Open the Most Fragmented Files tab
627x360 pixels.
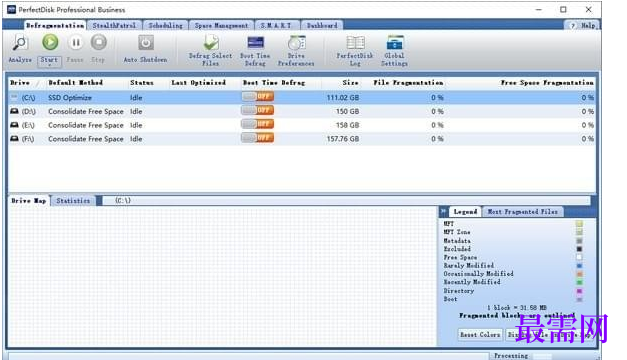523,212
